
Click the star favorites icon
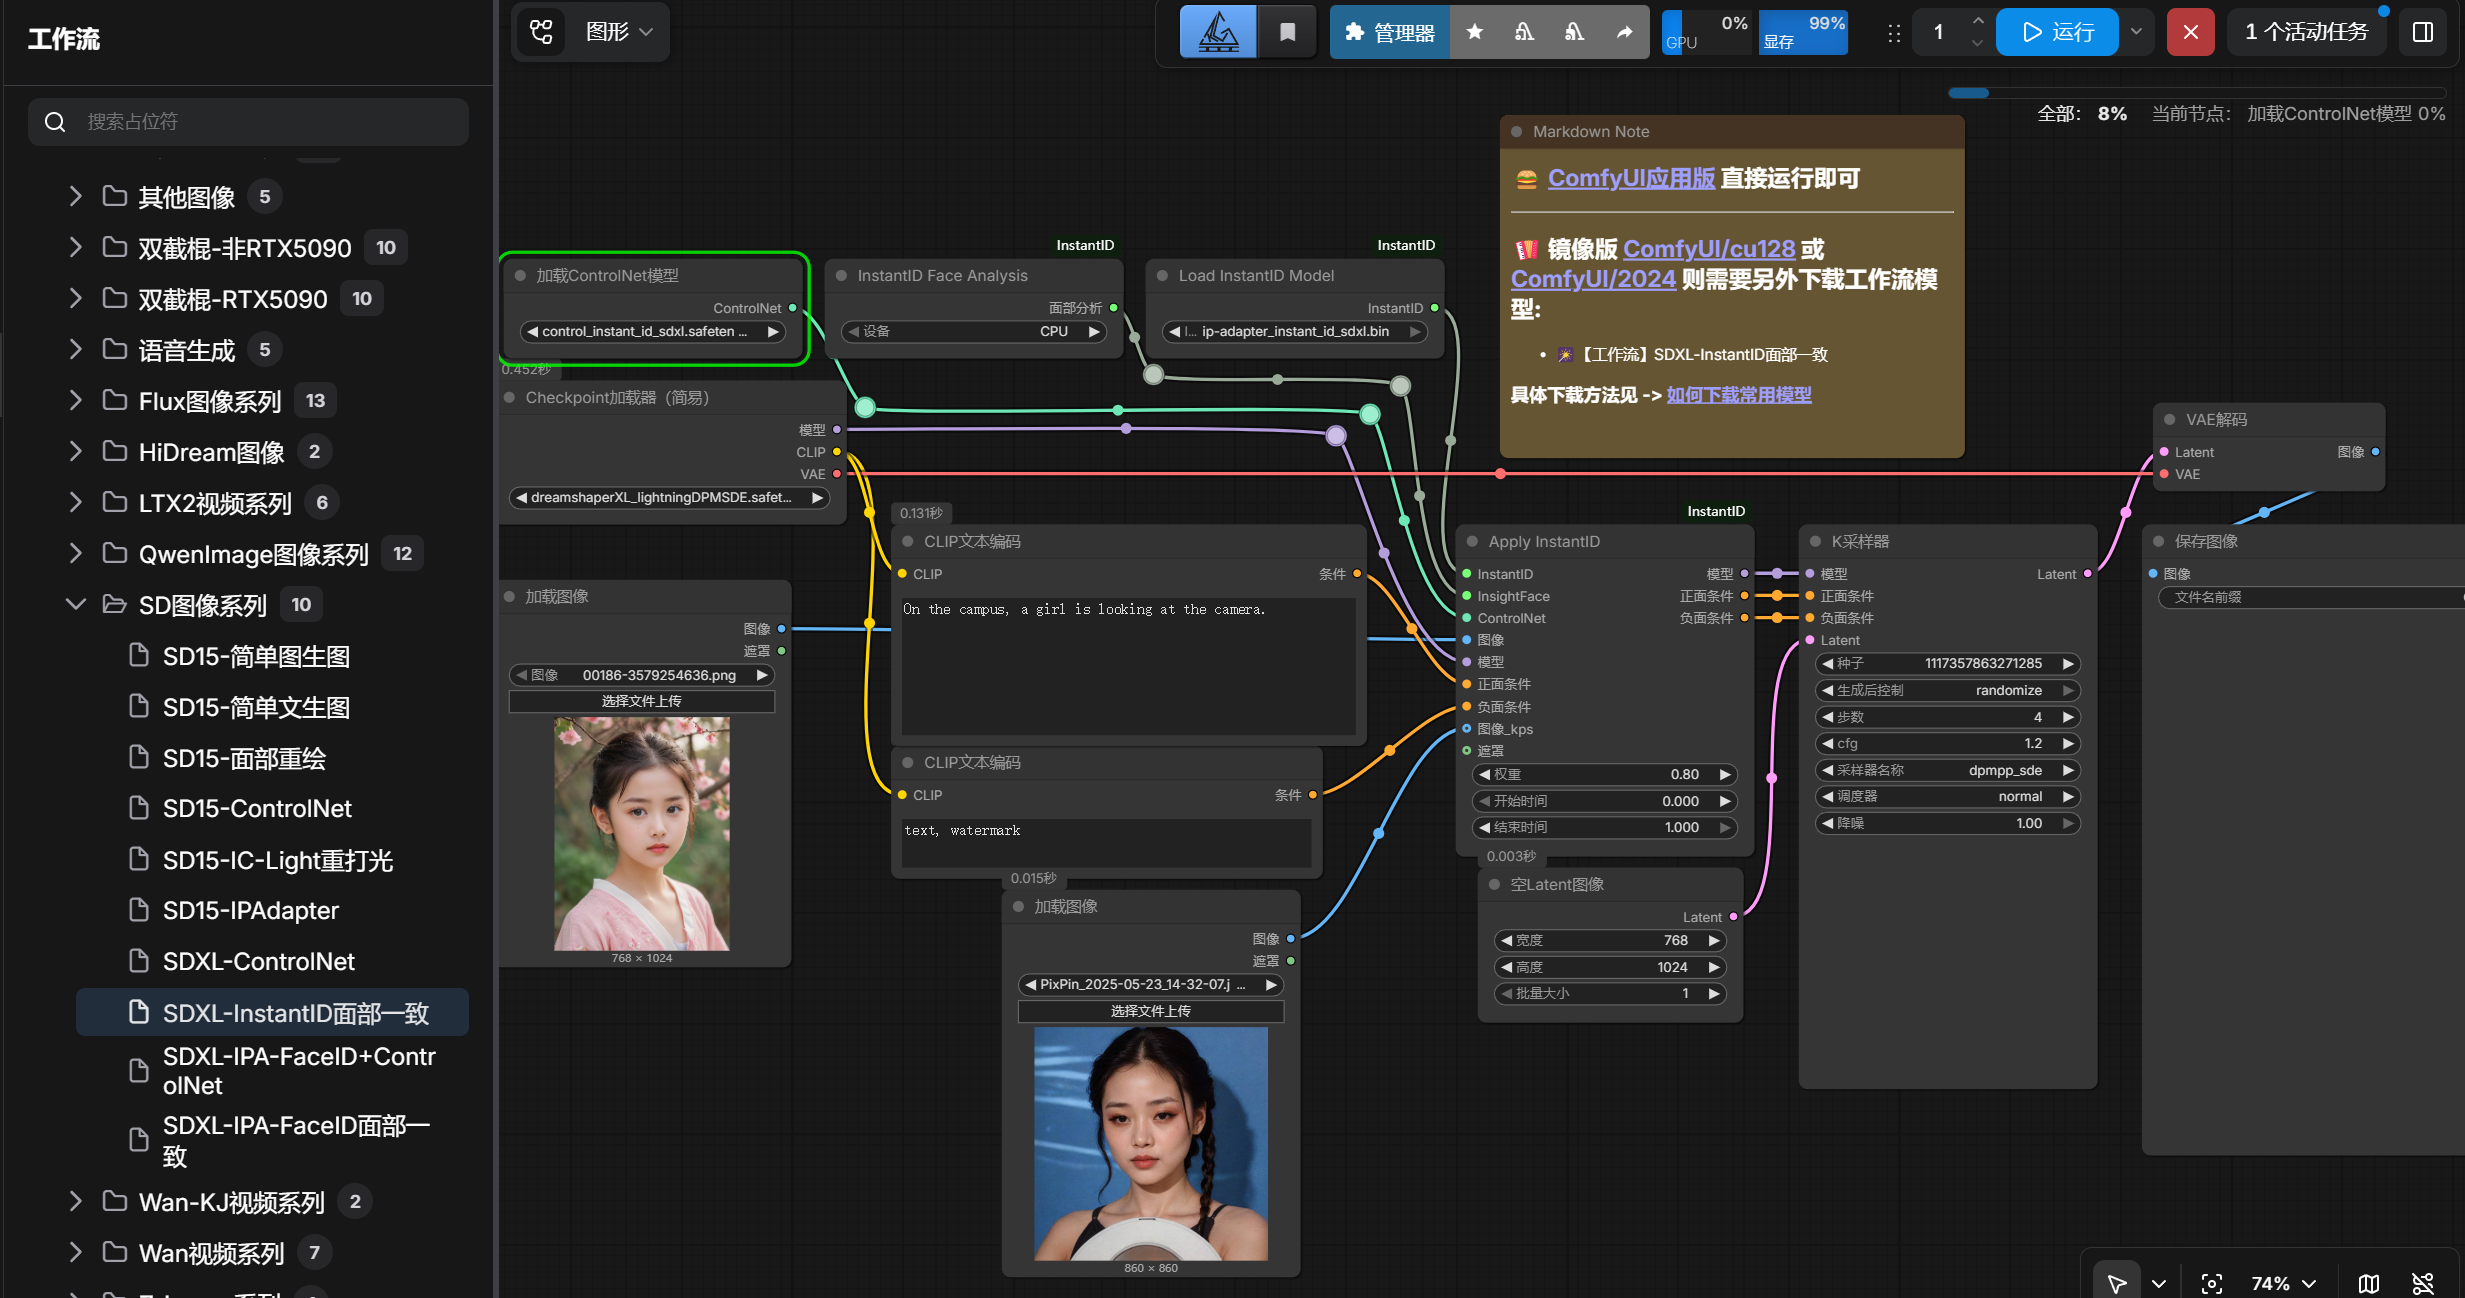click(1474, 32)
